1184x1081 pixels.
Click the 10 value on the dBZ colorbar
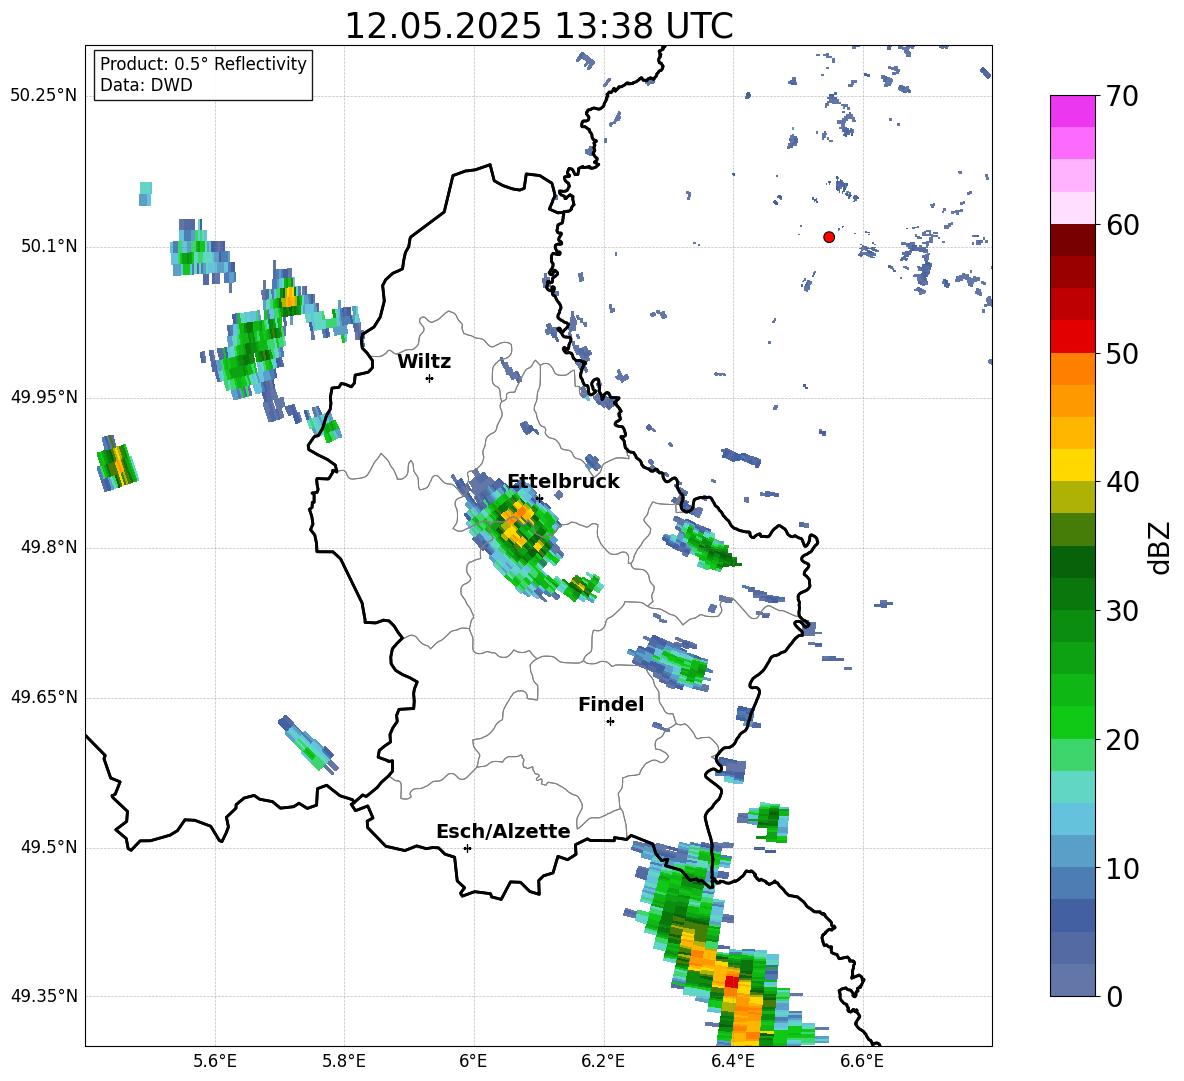click(x=1122, y=868)
